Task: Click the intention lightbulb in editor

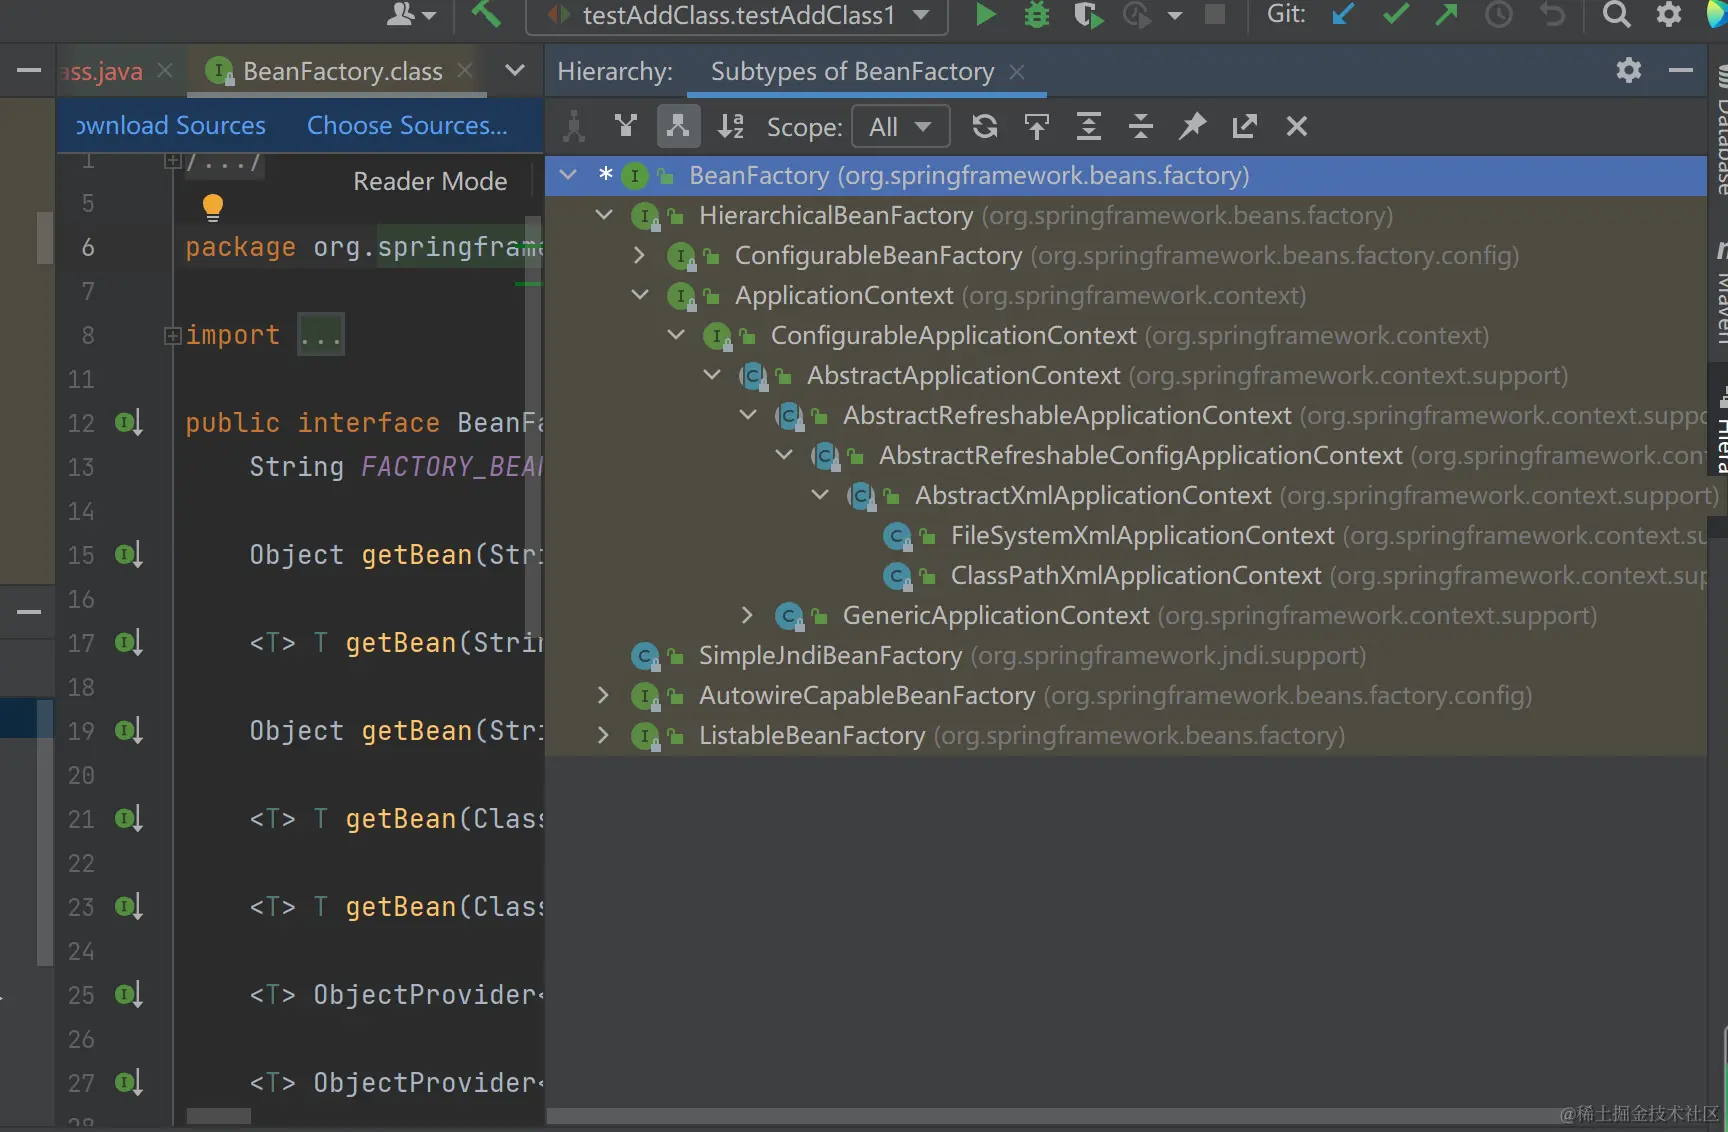Action: [x=212, y=207]
